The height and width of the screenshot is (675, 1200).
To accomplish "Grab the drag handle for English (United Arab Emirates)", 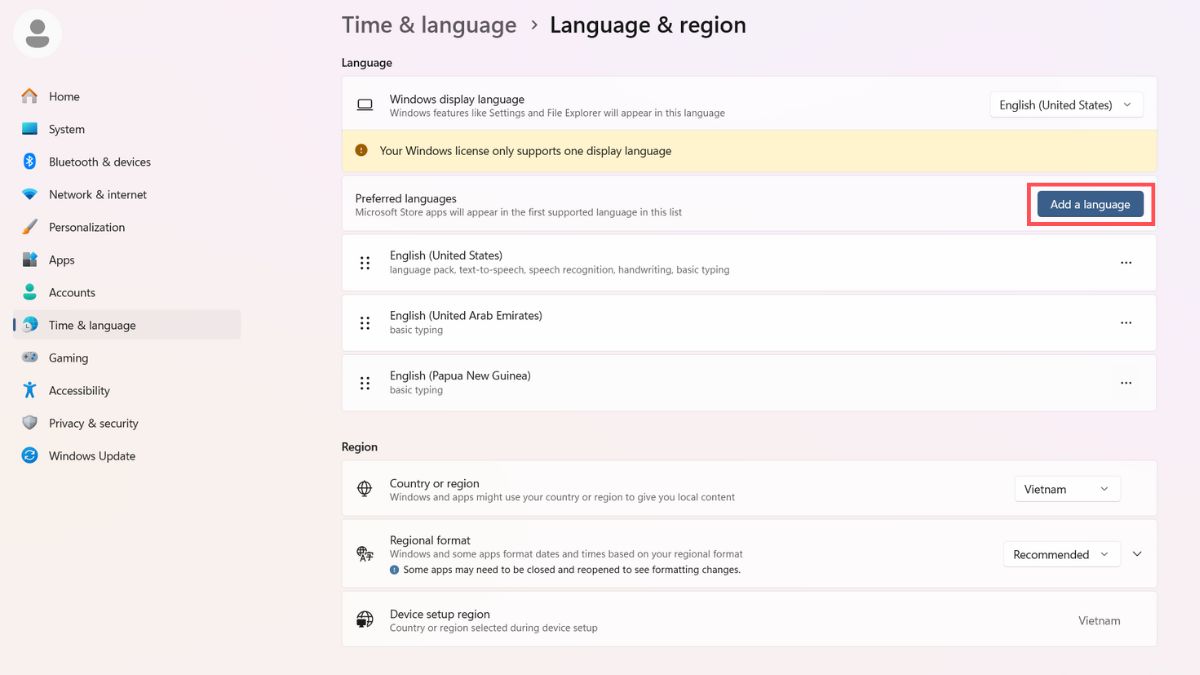I will pyautogui.click(x=365, y=323).
